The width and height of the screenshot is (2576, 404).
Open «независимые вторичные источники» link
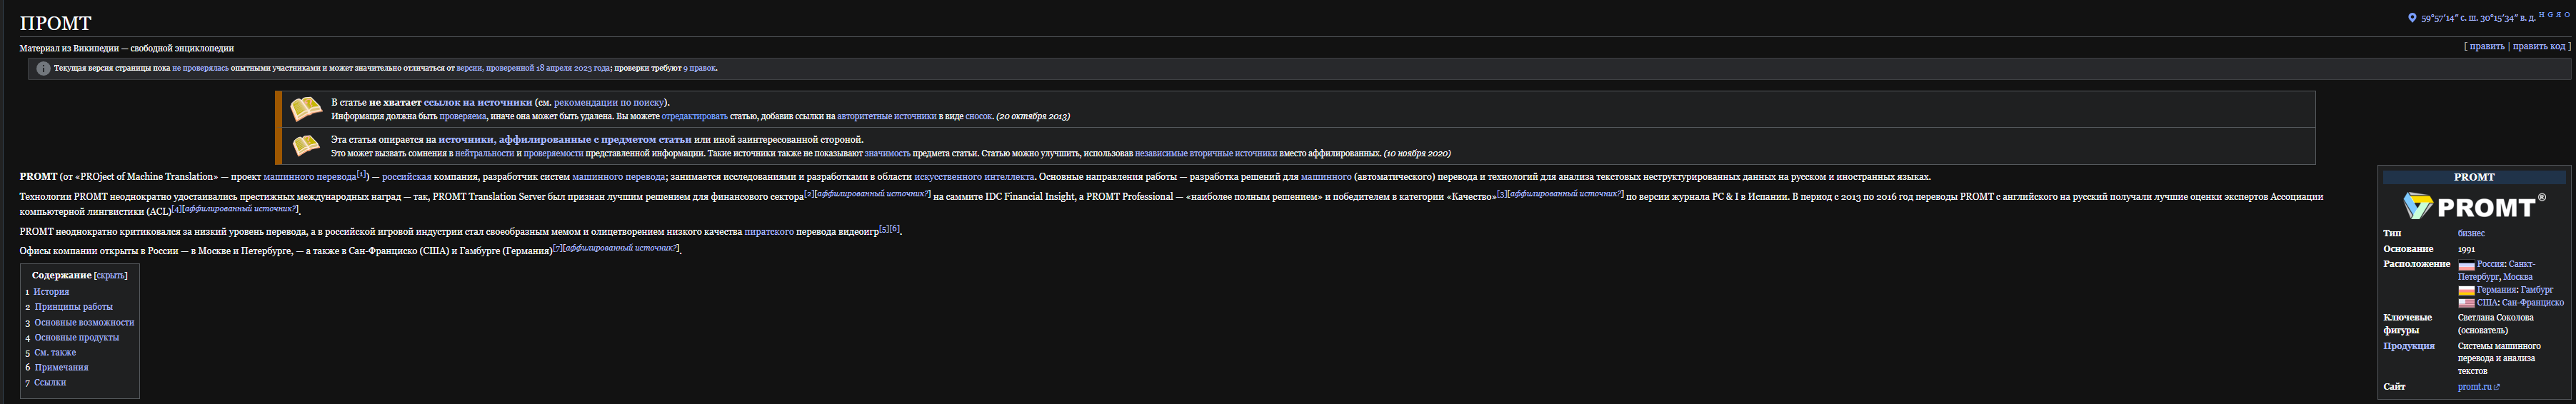coord(1205,154)
